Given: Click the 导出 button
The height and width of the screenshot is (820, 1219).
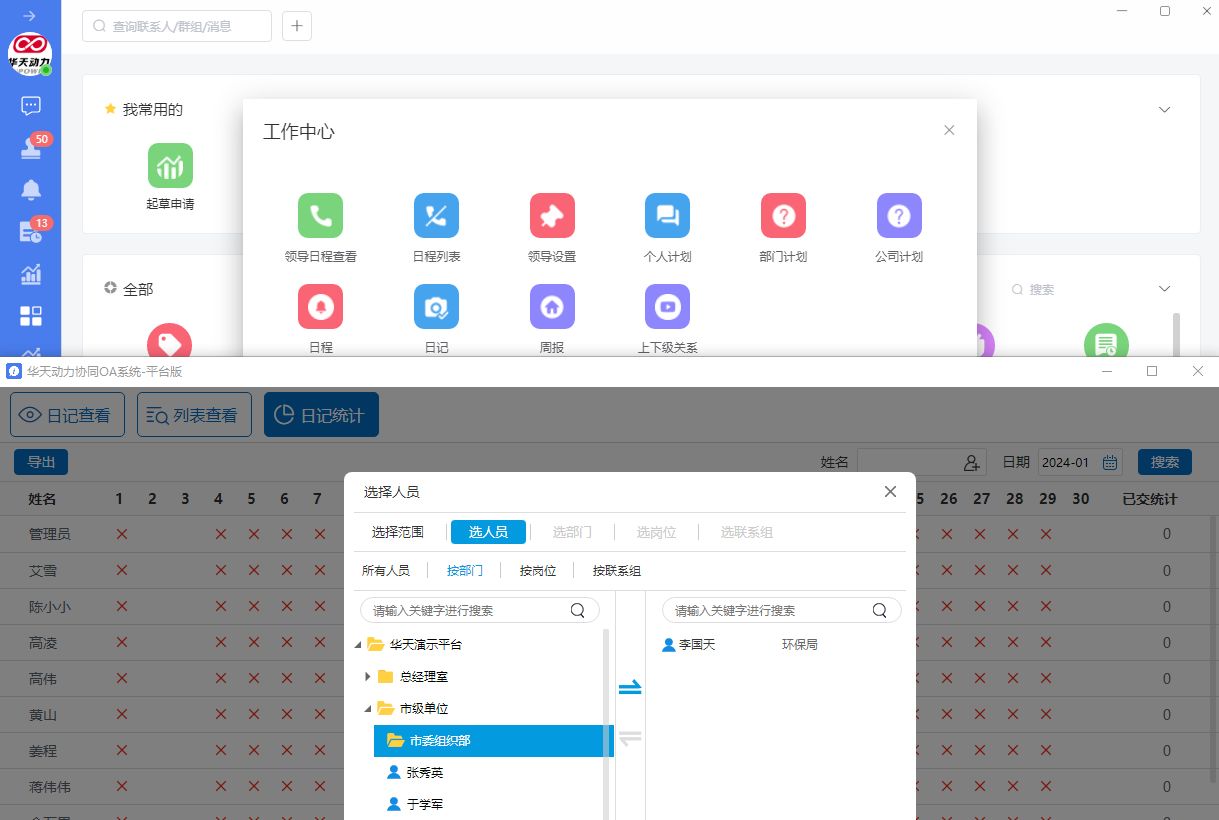Looking at the screenshot, I should coord(41,462).
